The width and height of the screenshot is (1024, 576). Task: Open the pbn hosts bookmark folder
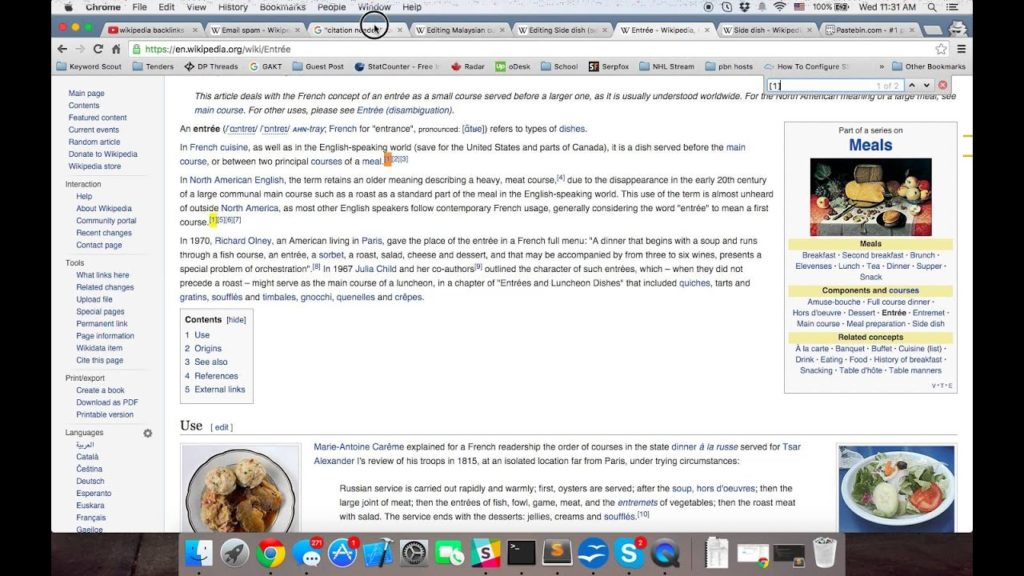coord(728,67)
